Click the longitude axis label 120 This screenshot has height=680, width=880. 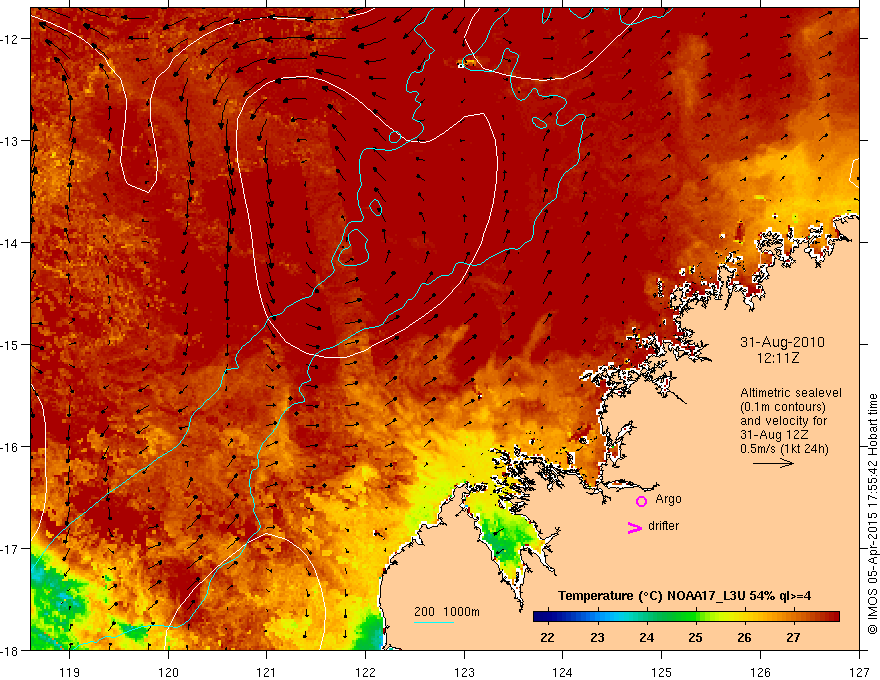point(168,672)
